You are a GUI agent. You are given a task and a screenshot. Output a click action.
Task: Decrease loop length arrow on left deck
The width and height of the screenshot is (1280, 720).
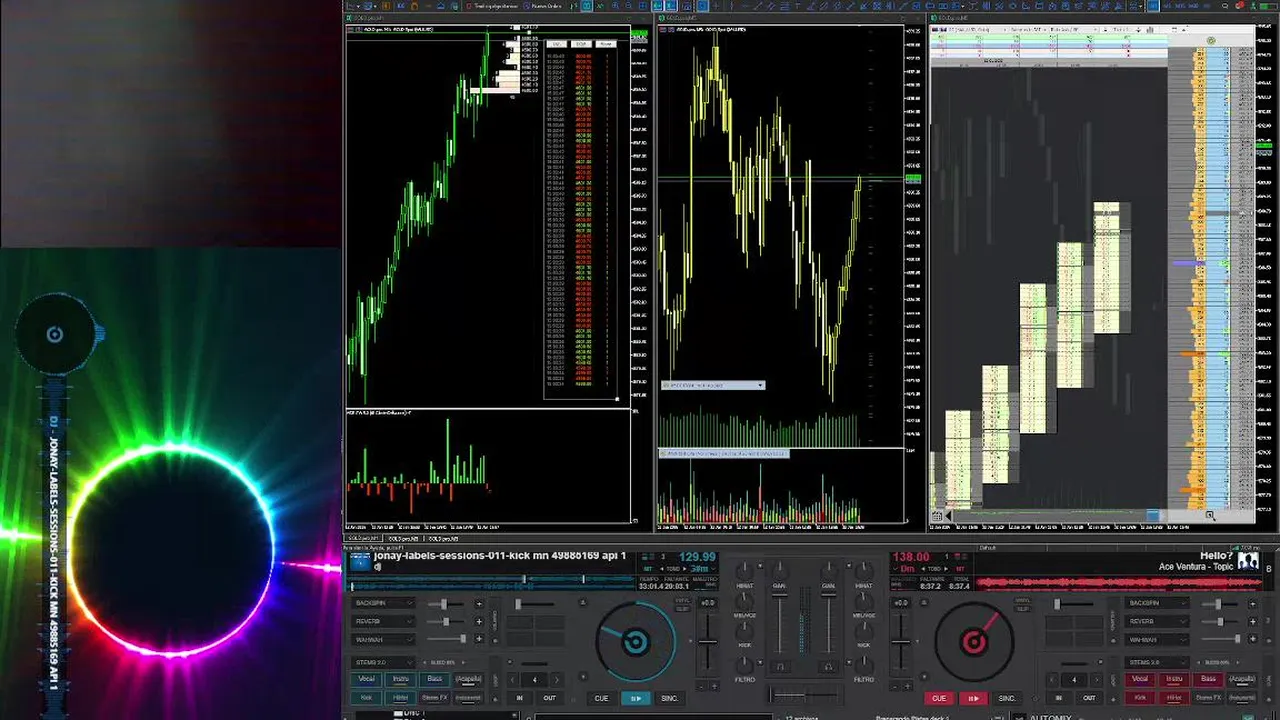(513, 679)
